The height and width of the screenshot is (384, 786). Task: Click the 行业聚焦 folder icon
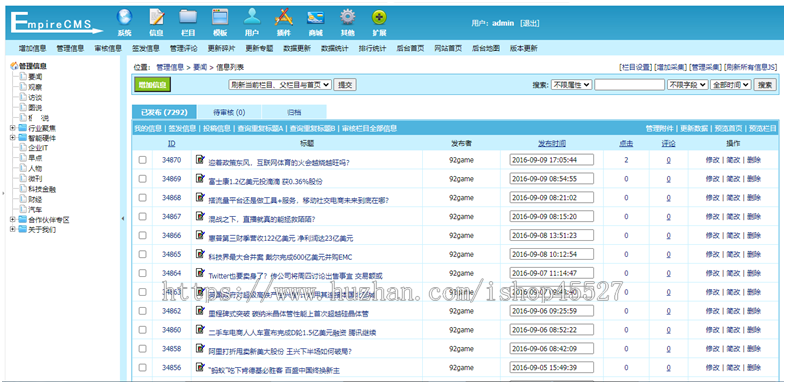(23, 127)
